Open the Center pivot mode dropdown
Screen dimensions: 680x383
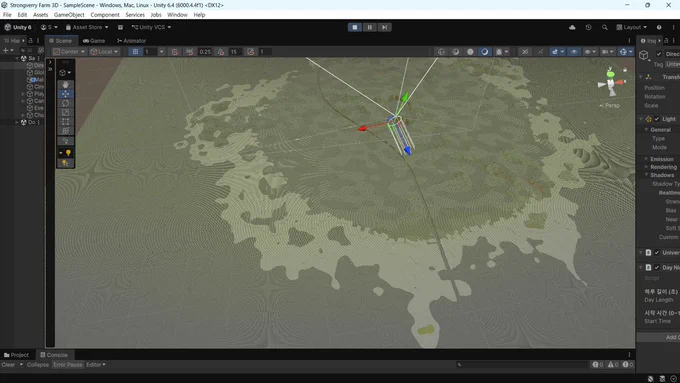69,52
